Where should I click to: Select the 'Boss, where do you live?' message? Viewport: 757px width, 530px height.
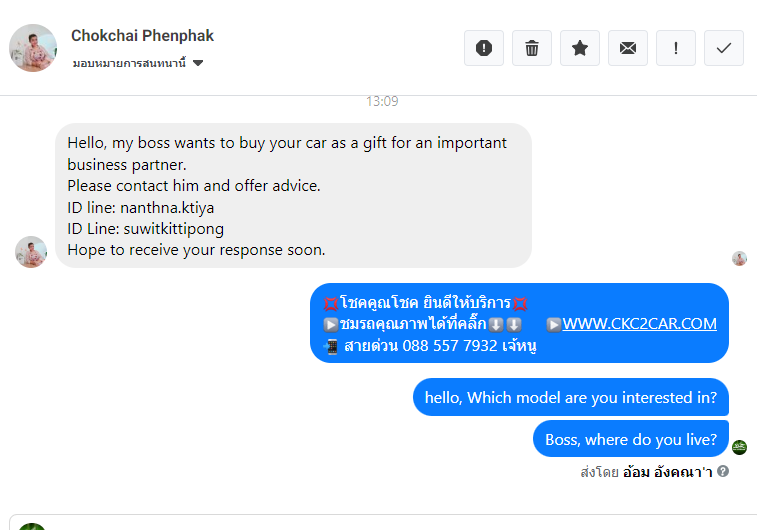(x=630, y=439)
